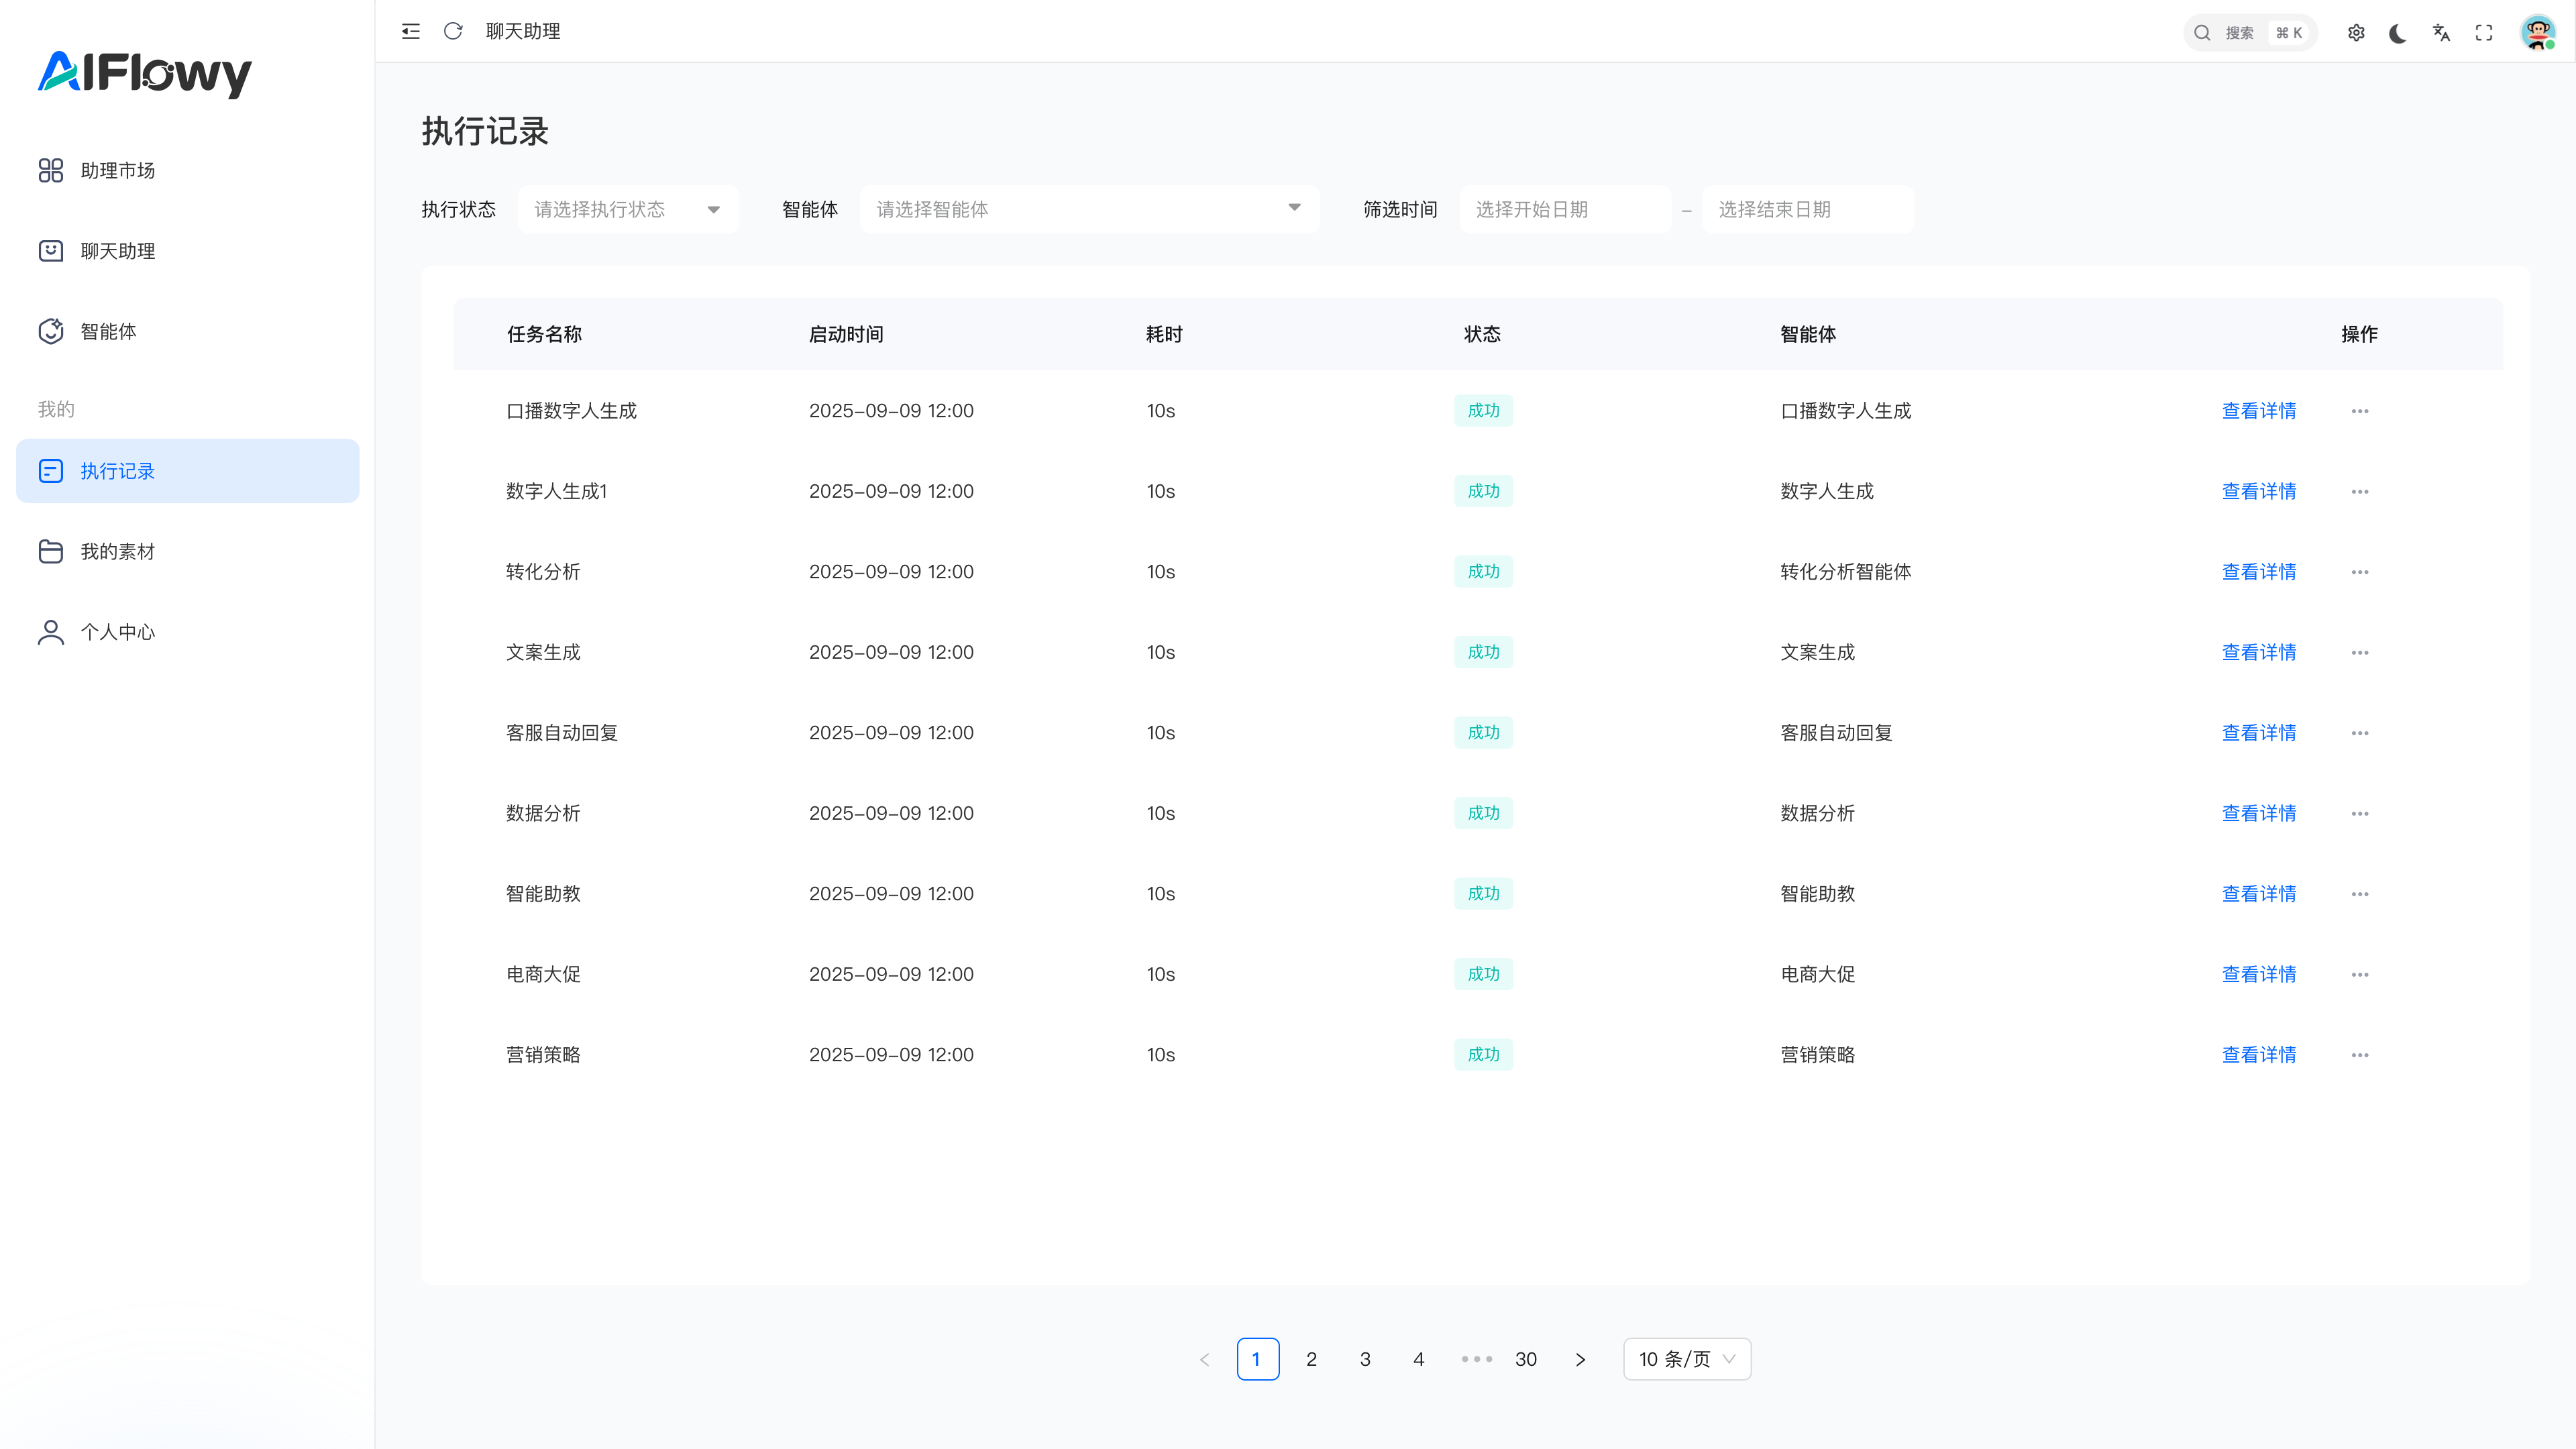Open the settings gear icon
The image size is (2576, 1449).
pyautogui.click(x=2356, y=33)
